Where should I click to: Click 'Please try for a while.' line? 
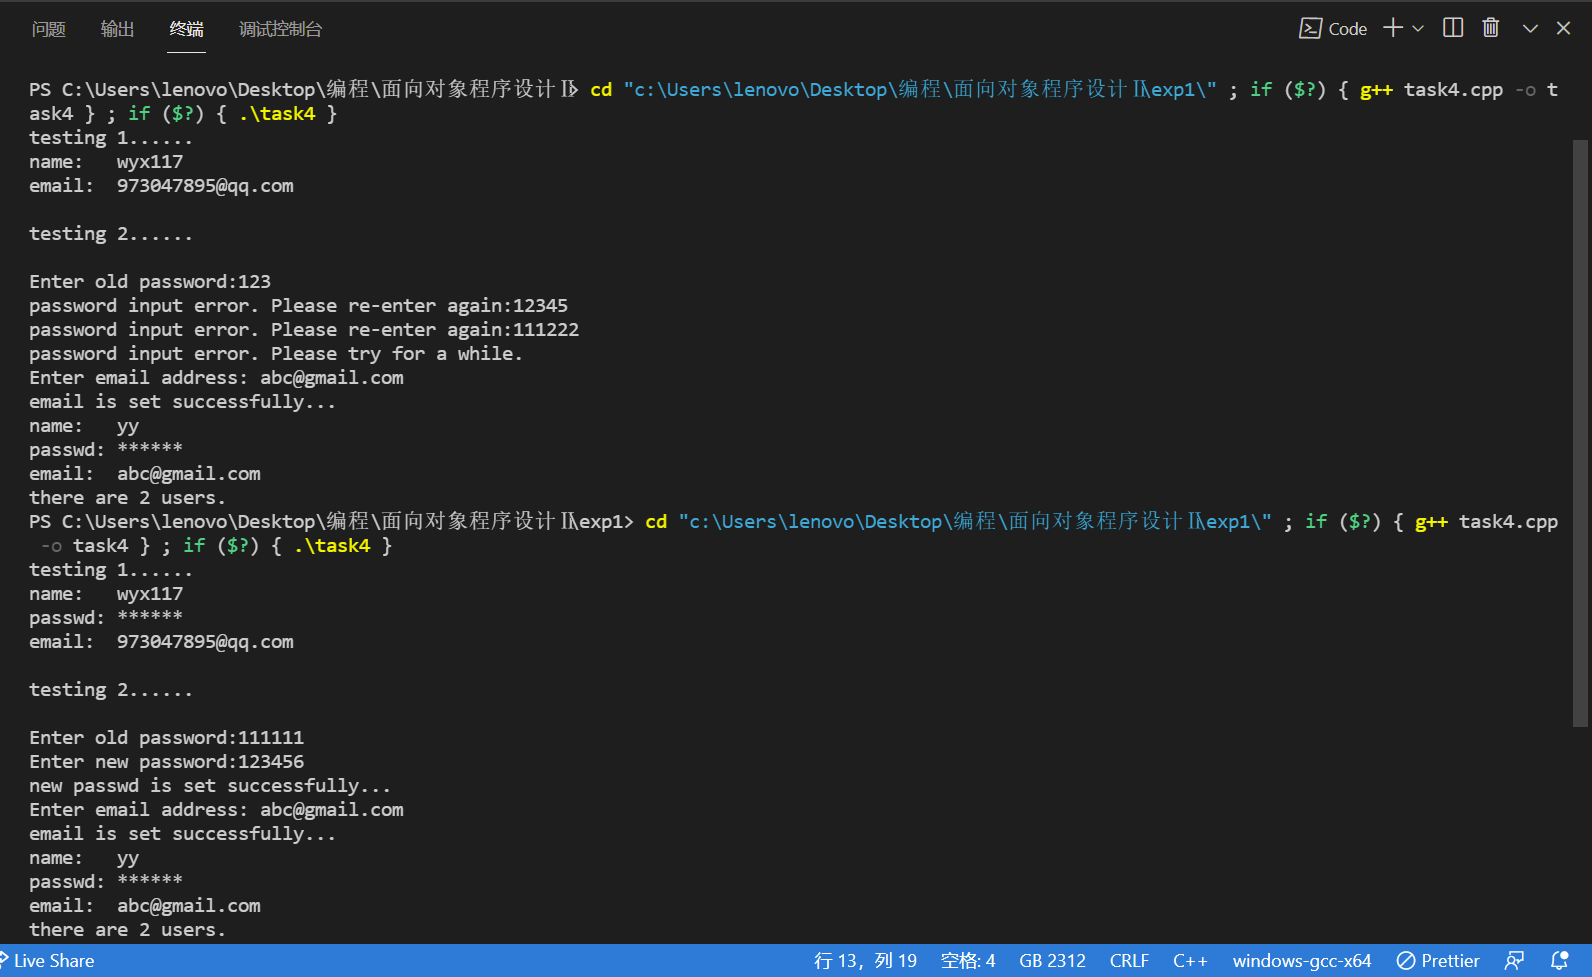(276, 354)
